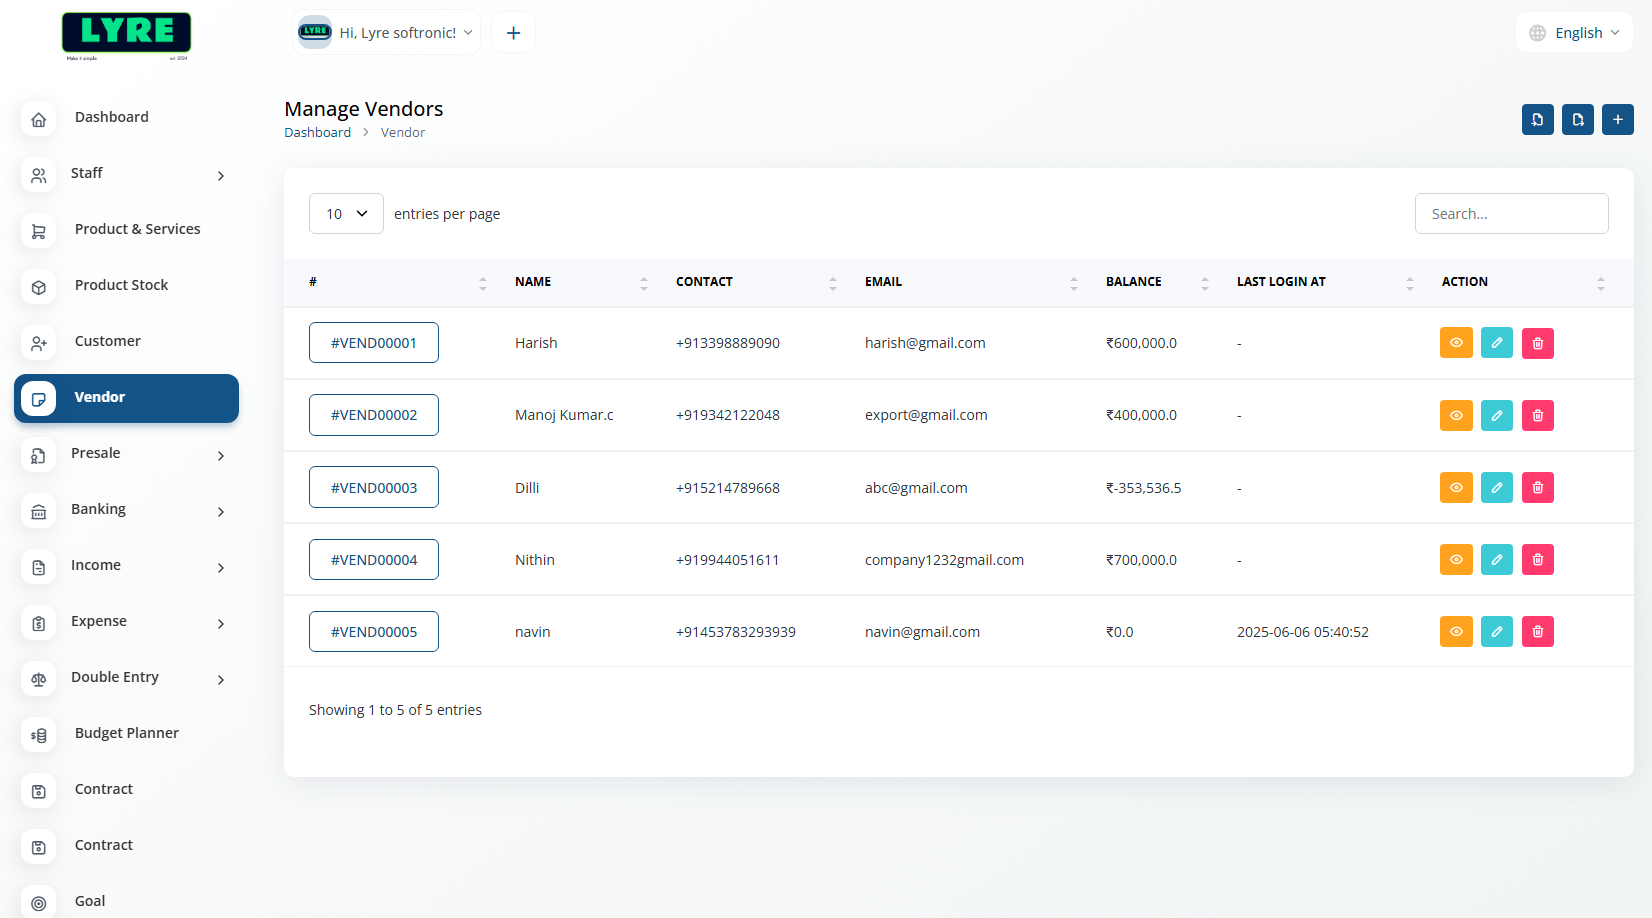The width and height of the screenshot is (1652, 918).
Task: View details of vendor Harish with eye icon
Action: pos(1456,343)
